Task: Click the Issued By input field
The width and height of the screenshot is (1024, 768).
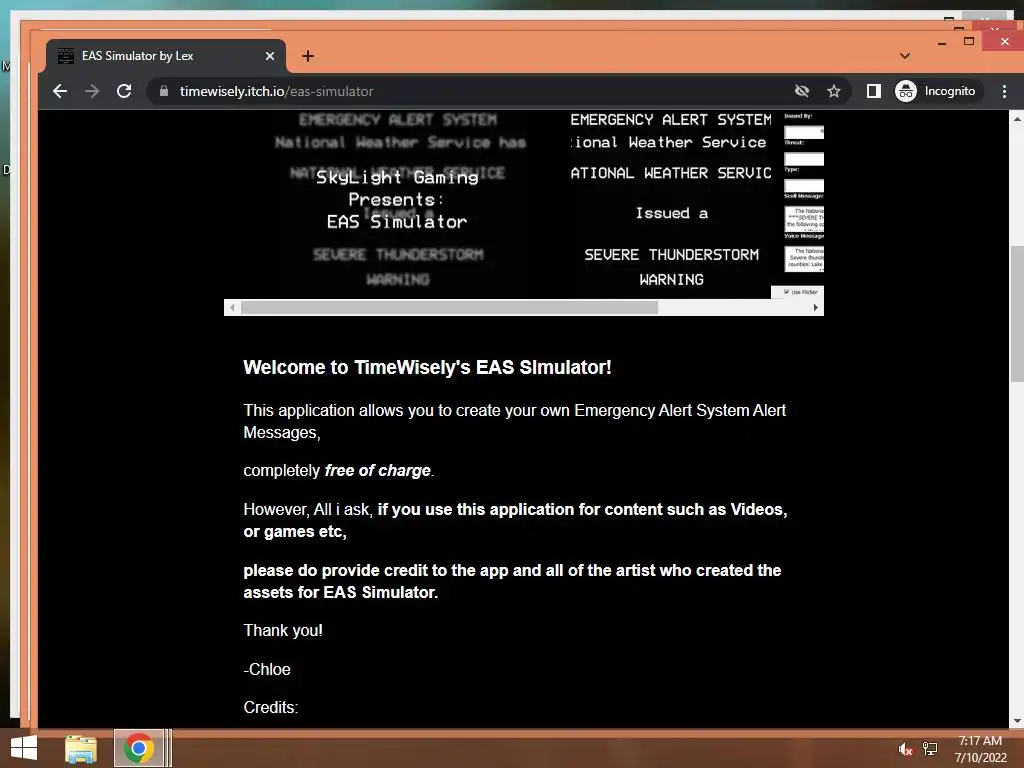Action: pyautogui.click(x=803, y=132)
